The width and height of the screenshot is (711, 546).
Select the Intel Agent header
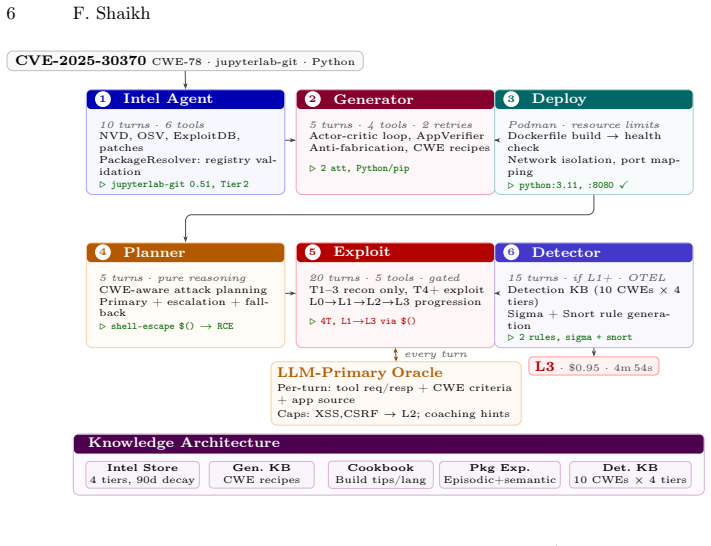click(185, 99)
